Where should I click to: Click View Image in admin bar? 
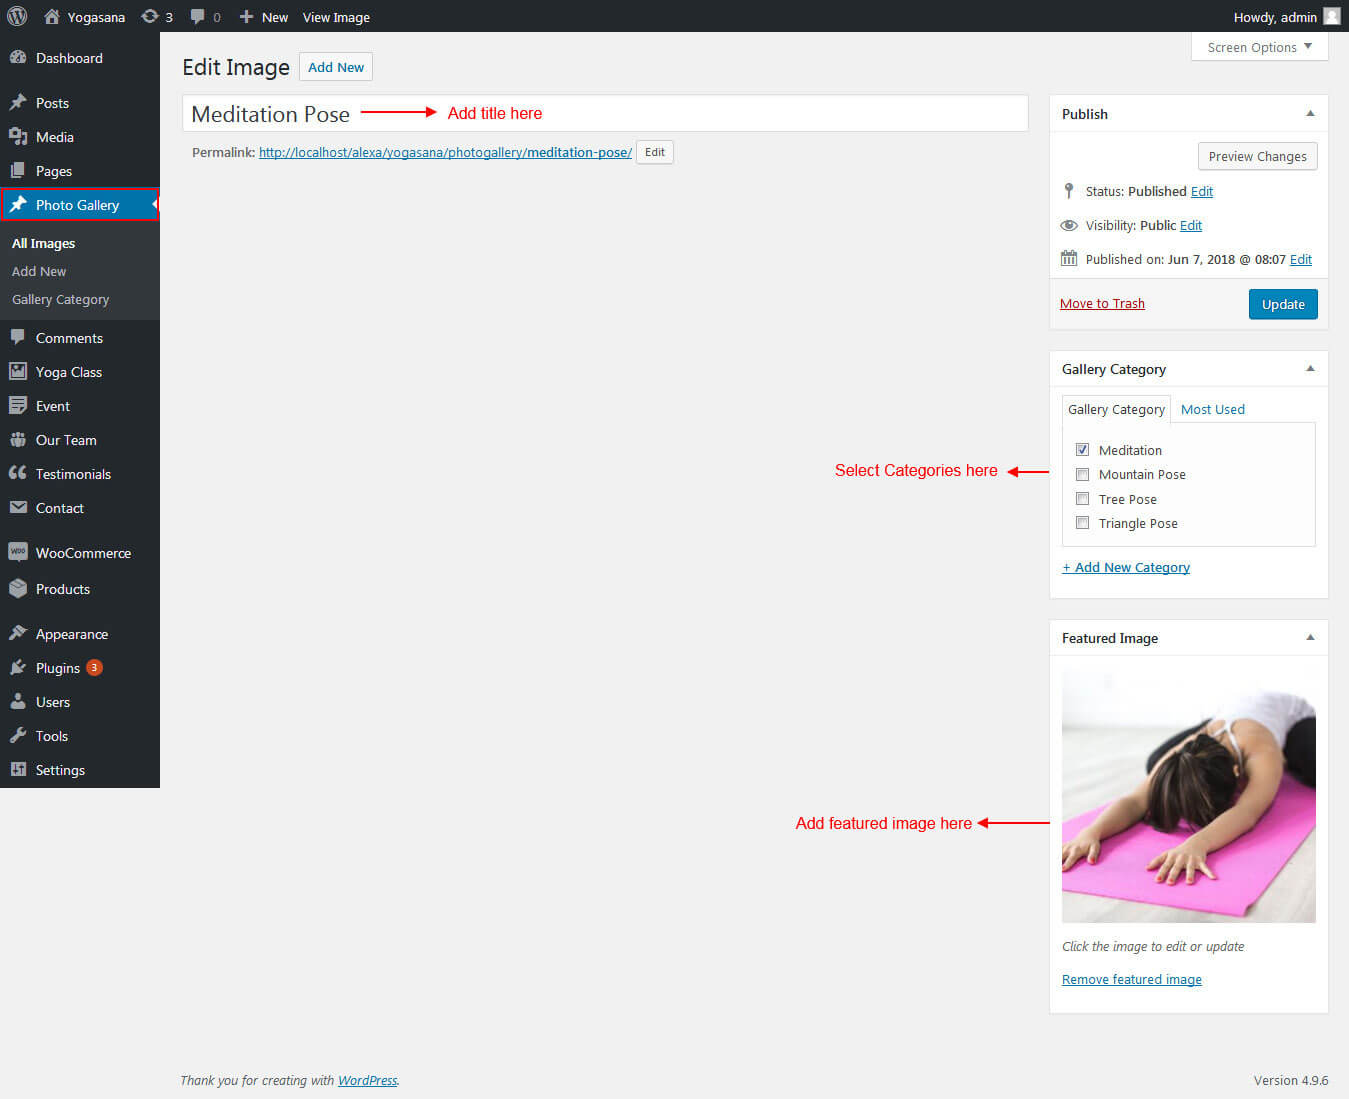click(x=336, y=17)
